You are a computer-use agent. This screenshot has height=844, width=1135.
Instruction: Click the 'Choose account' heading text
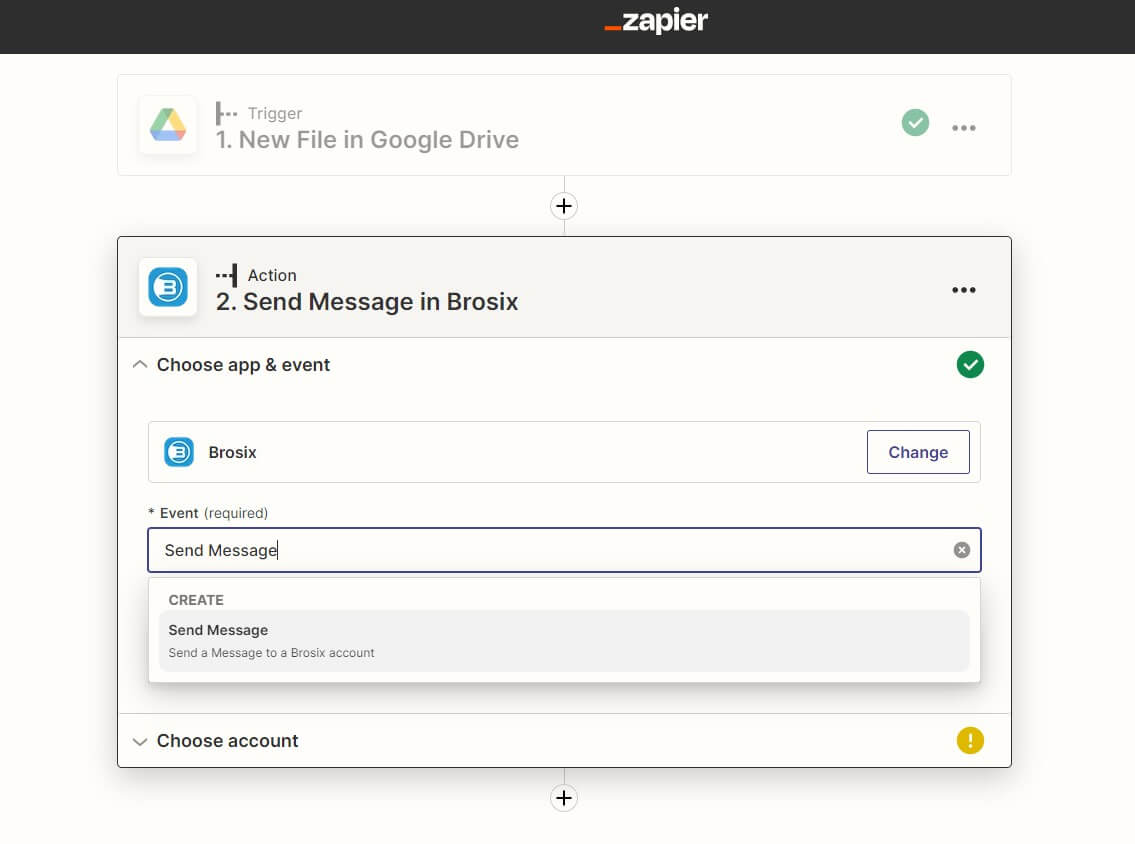click(x=227, y=740)
